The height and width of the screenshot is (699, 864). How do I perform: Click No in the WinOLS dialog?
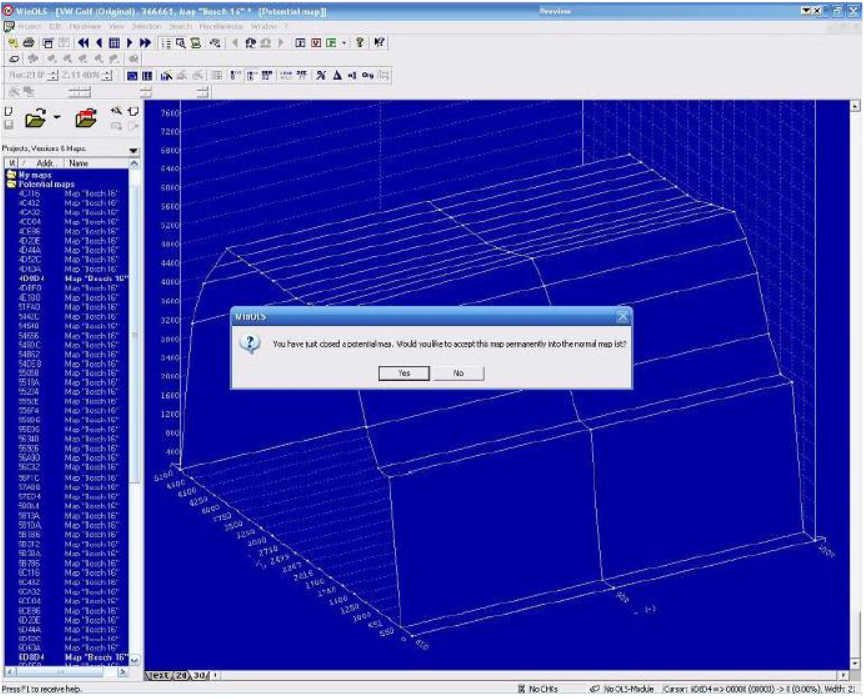click(x=458, y=373)
